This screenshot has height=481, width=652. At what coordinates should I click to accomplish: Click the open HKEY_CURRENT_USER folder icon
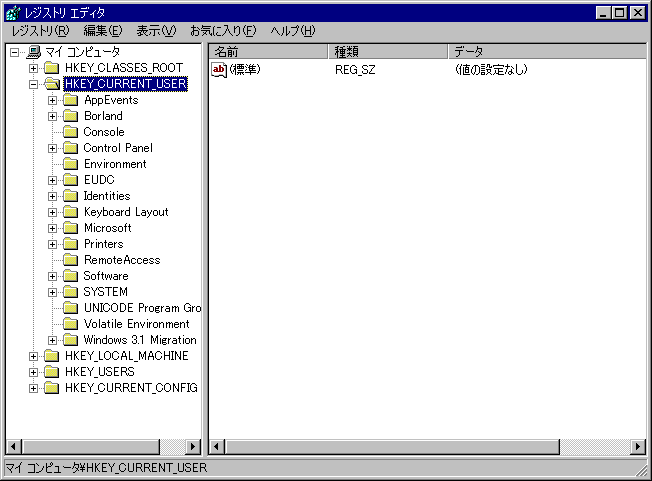[x=52, y=84]
